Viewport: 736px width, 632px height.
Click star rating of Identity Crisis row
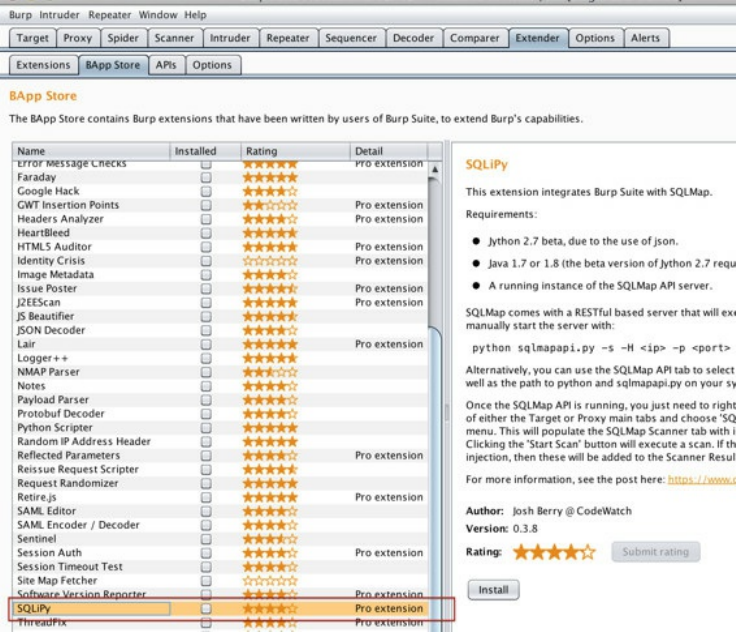(270, 261)
